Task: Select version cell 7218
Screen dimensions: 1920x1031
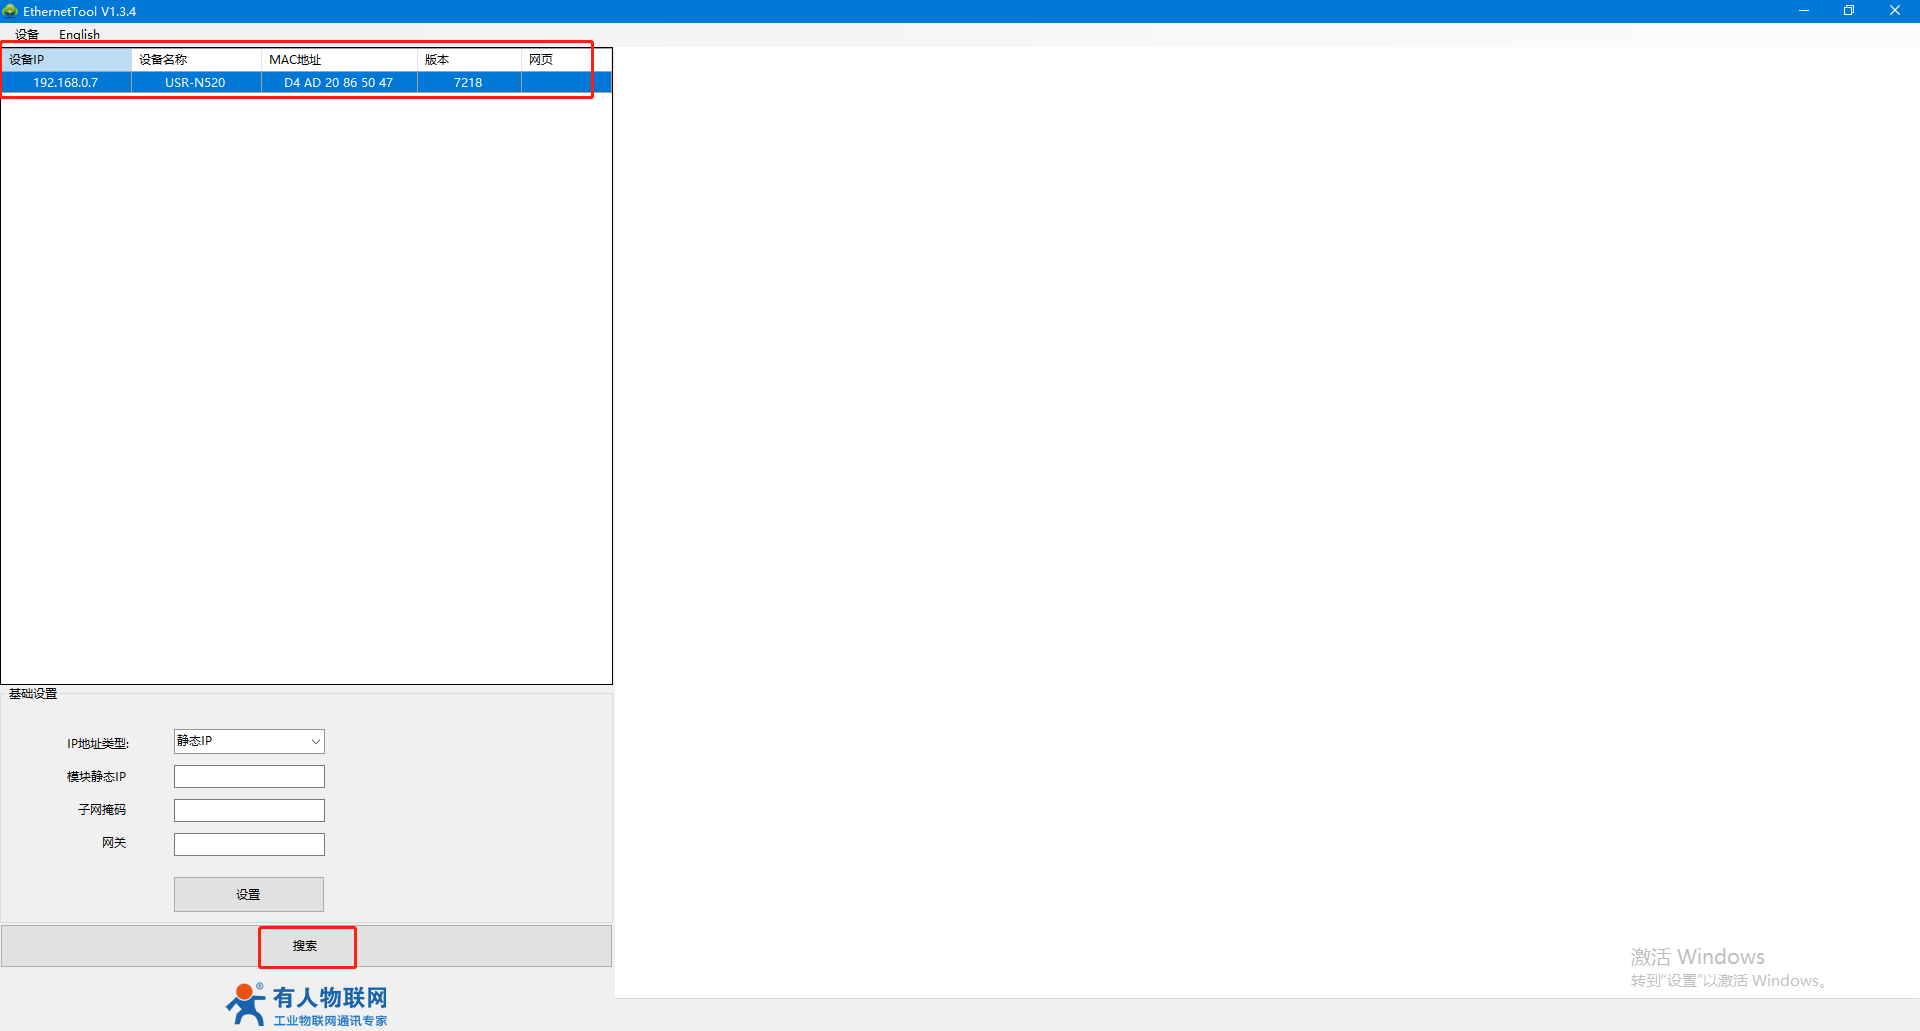Action: point(468,83)
